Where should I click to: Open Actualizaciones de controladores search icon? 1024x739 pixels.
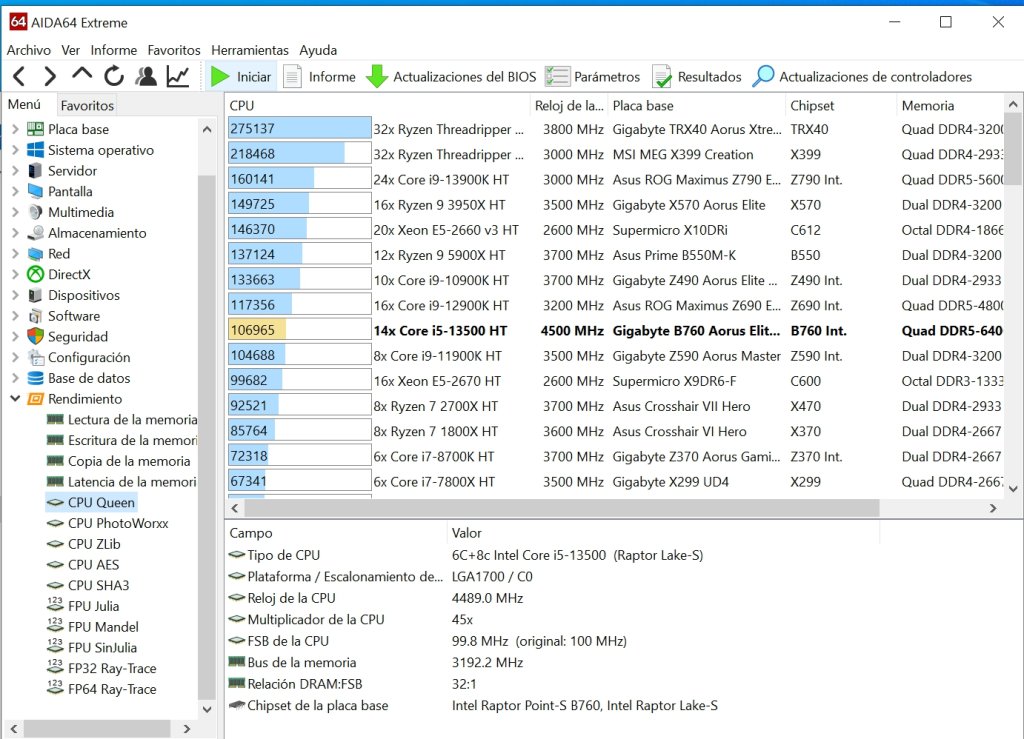coord(763,76)
